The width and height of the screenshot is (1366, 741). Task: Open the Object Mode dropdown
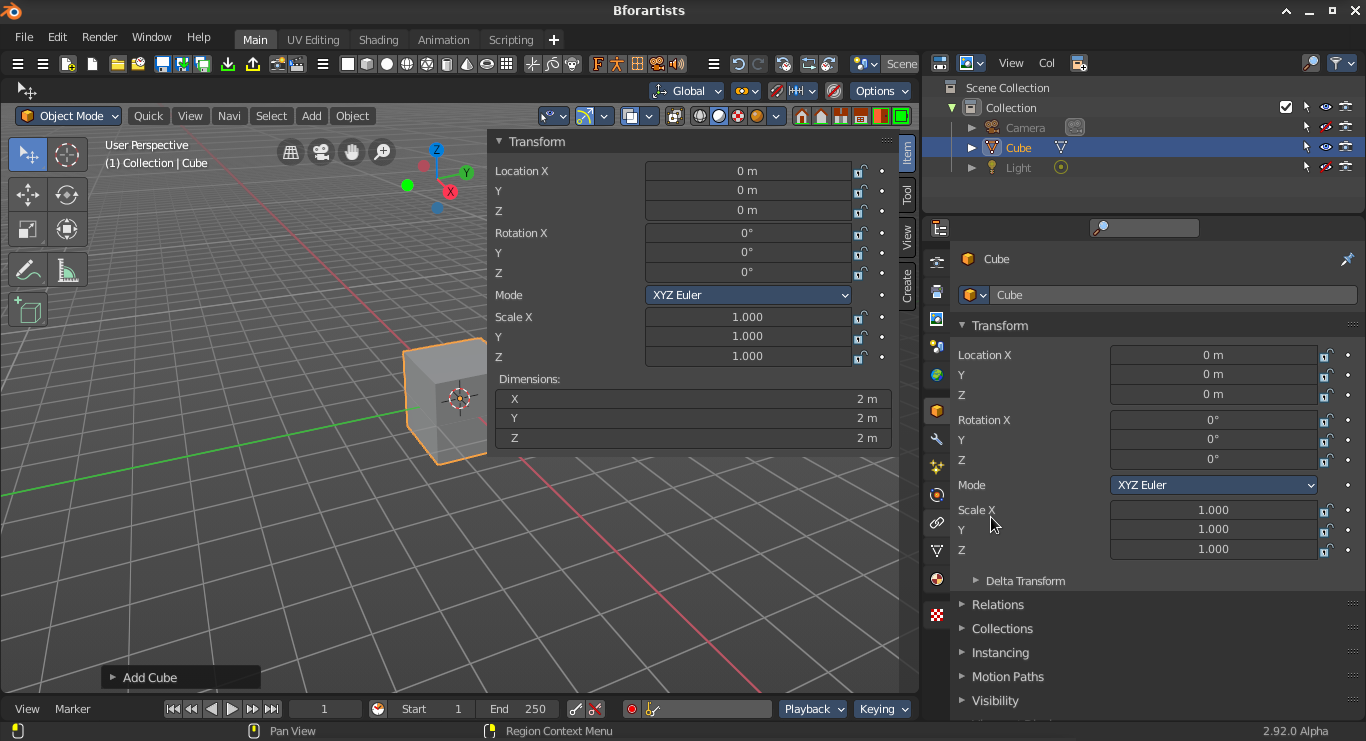click(69, 116)
